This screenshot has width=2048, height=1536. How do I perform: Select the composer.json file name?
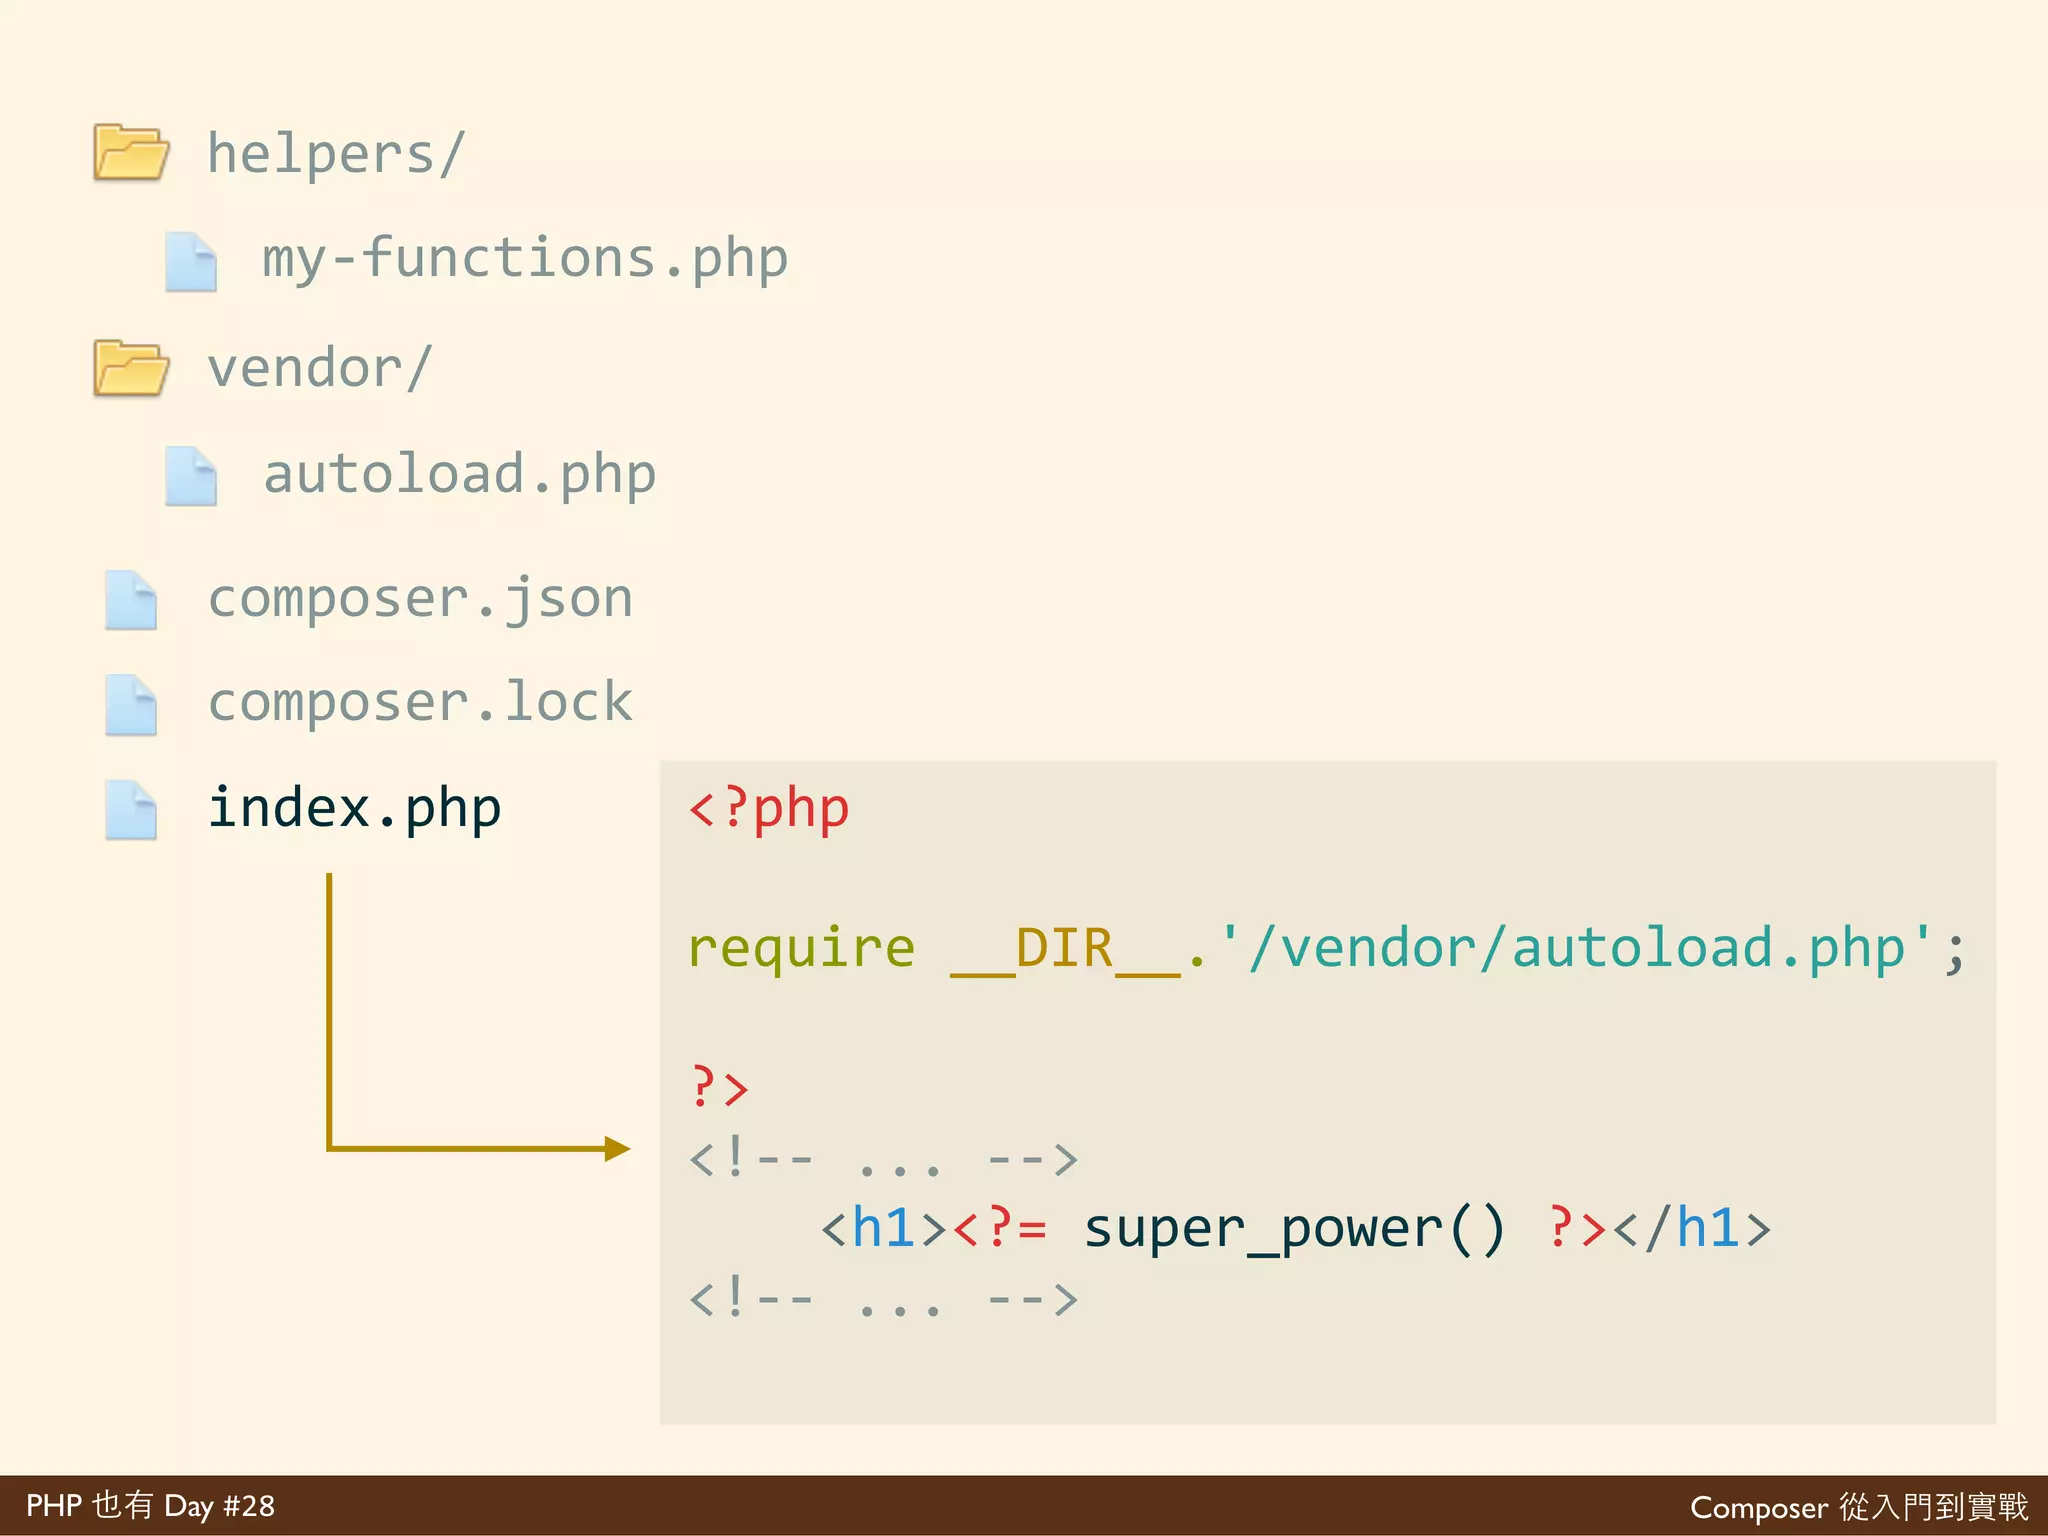(x=420, y=600)
